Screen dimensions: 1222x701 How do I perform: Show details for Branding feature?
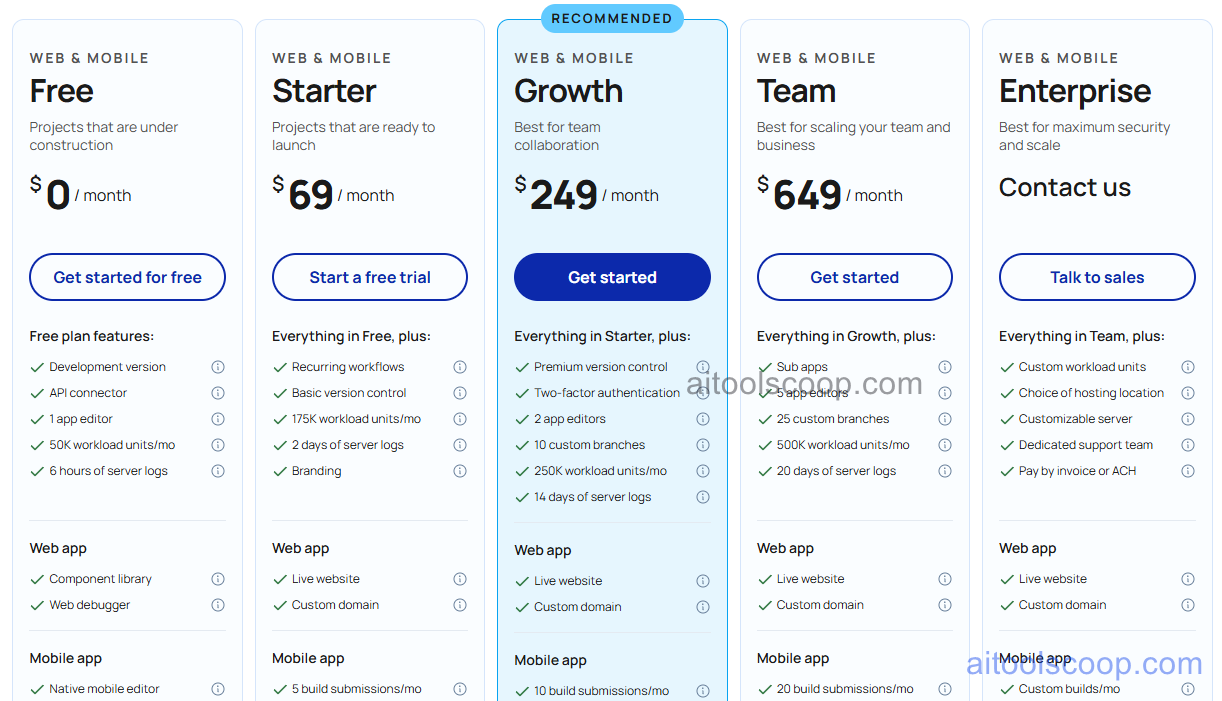460,471
